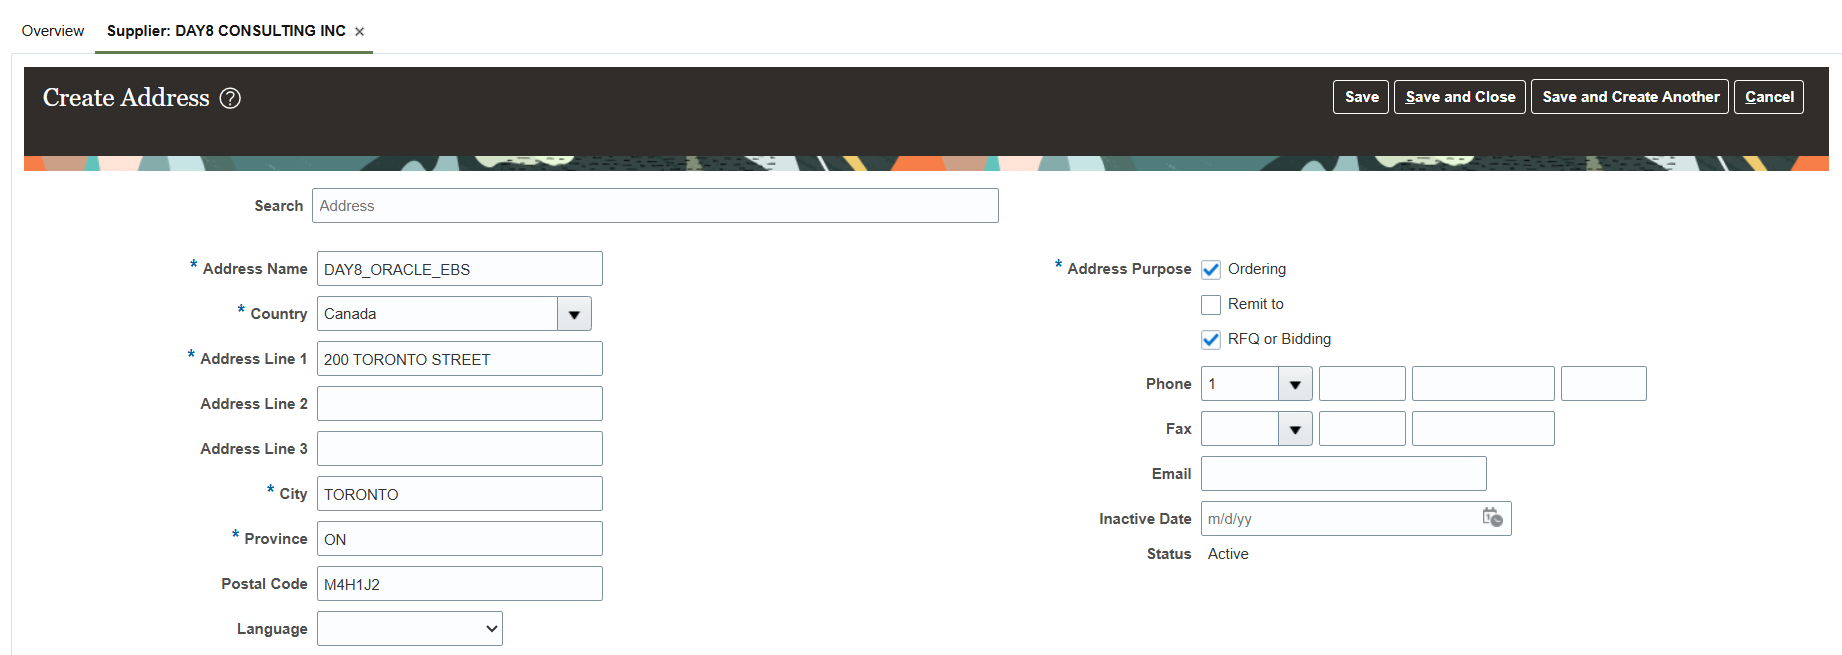
Task: Click the Fax area code field
Action: [1362, 429]
